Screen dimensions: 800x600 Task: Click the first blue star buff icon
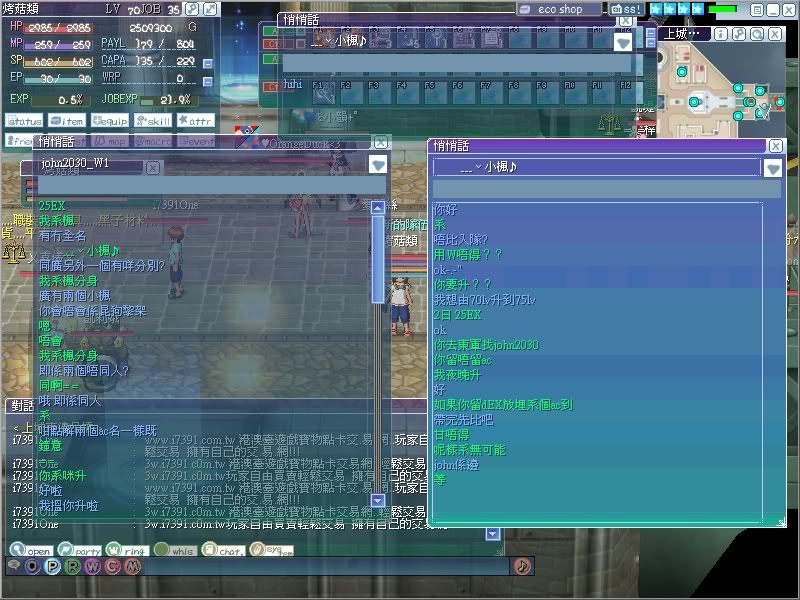656,9
